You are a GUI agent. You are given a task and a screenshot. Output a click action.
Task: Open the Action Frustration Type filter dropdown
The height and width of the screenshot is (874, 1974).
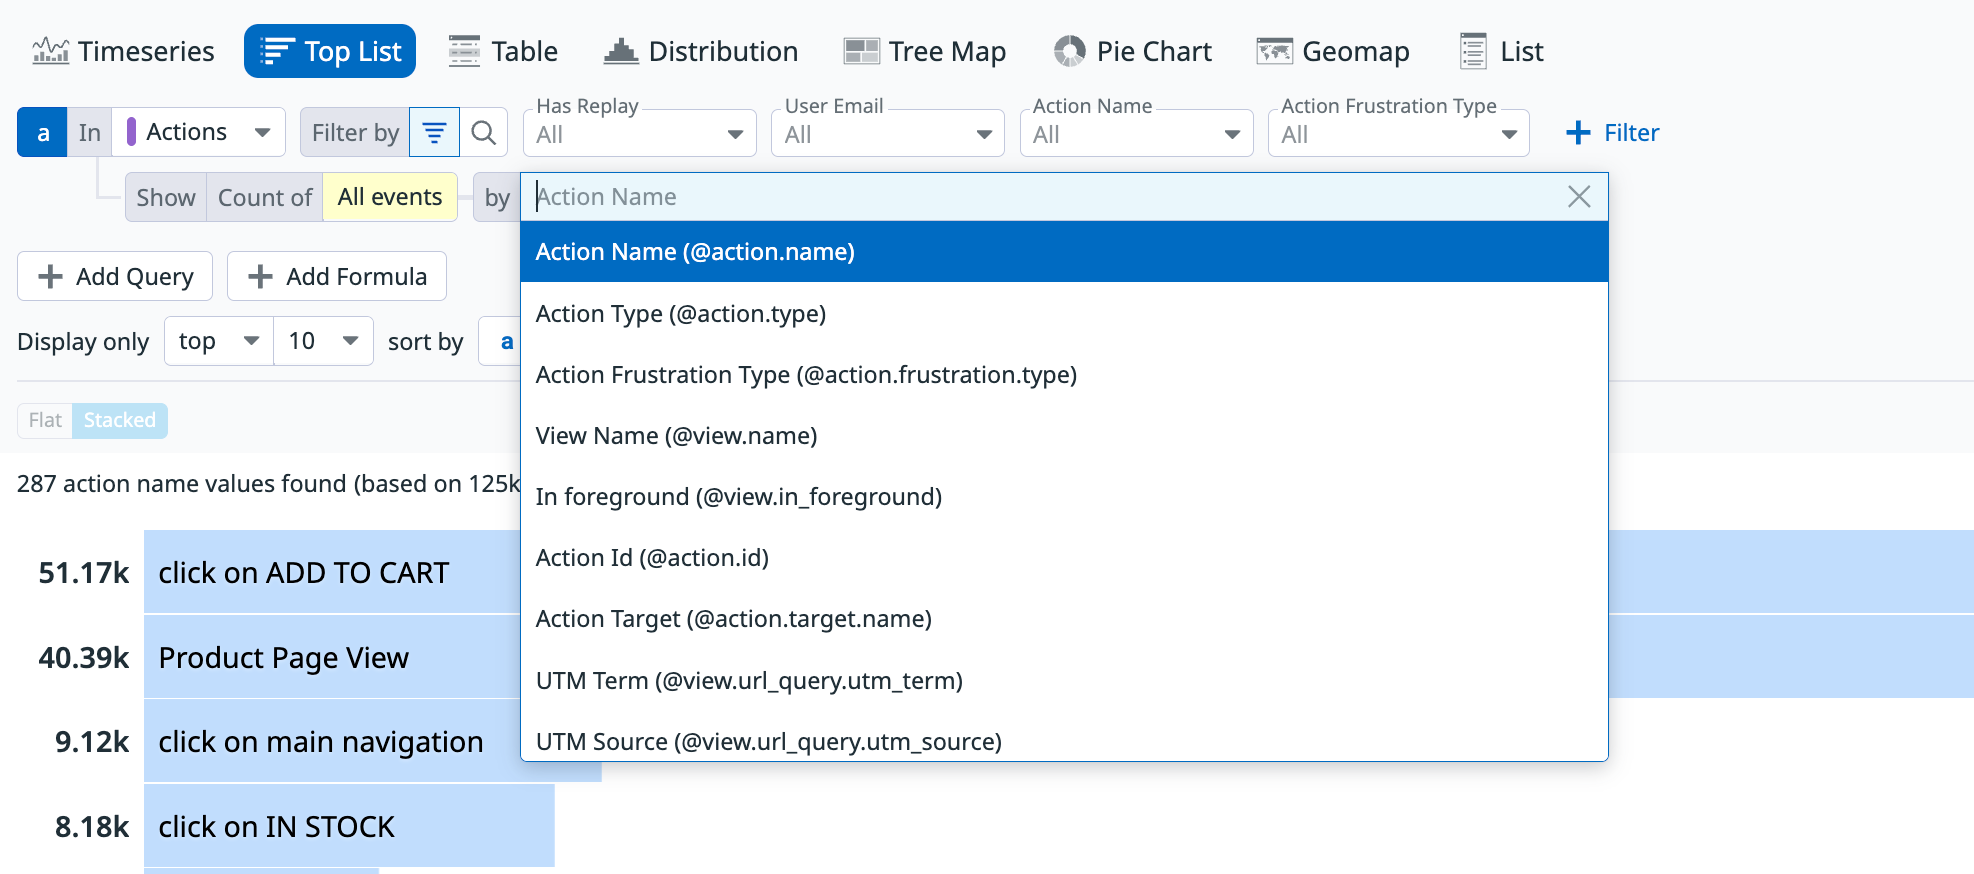point(1398,134)
